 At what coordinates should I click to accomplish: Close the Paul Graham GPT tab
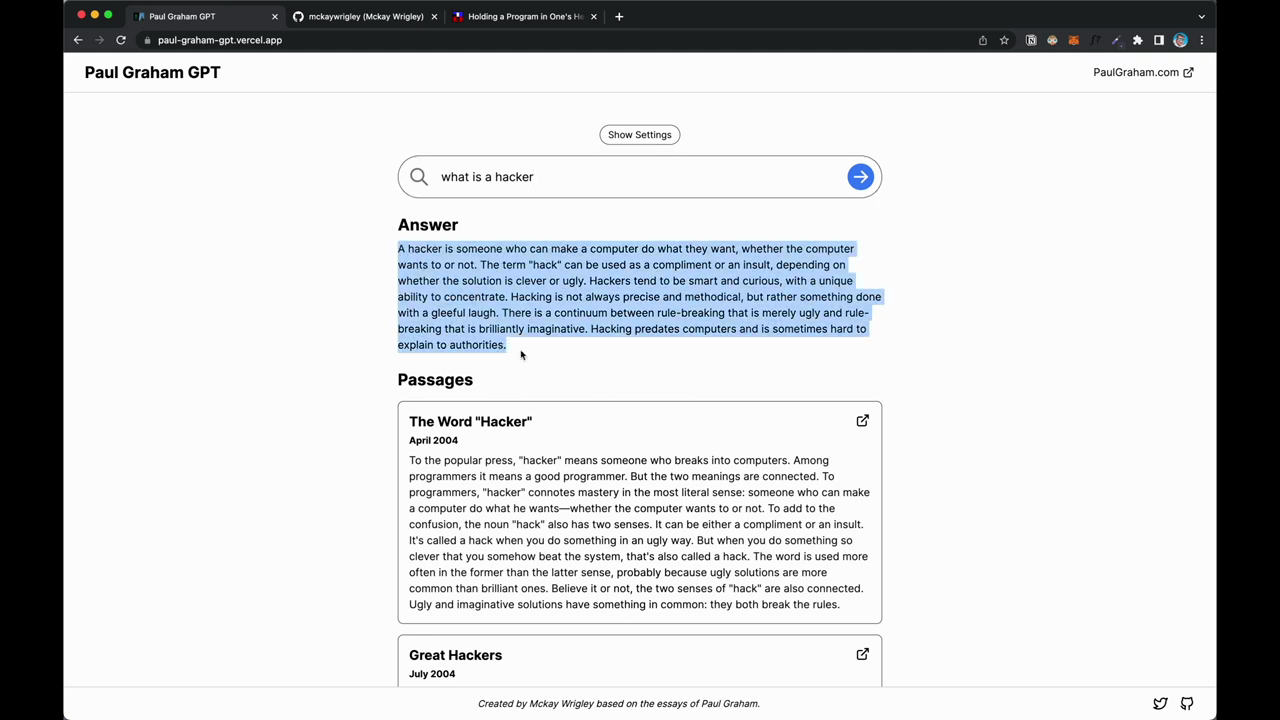pos(275,16)
